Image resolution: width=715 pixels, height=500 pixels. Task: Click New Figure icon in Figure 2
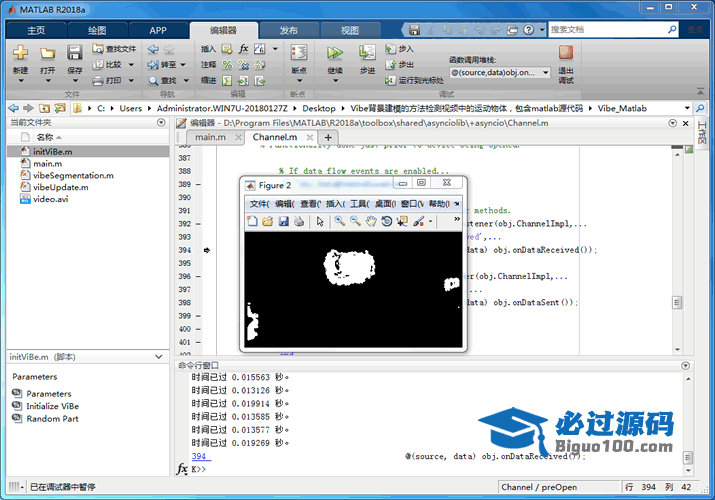pyautogui.click(x=252, y=222)
